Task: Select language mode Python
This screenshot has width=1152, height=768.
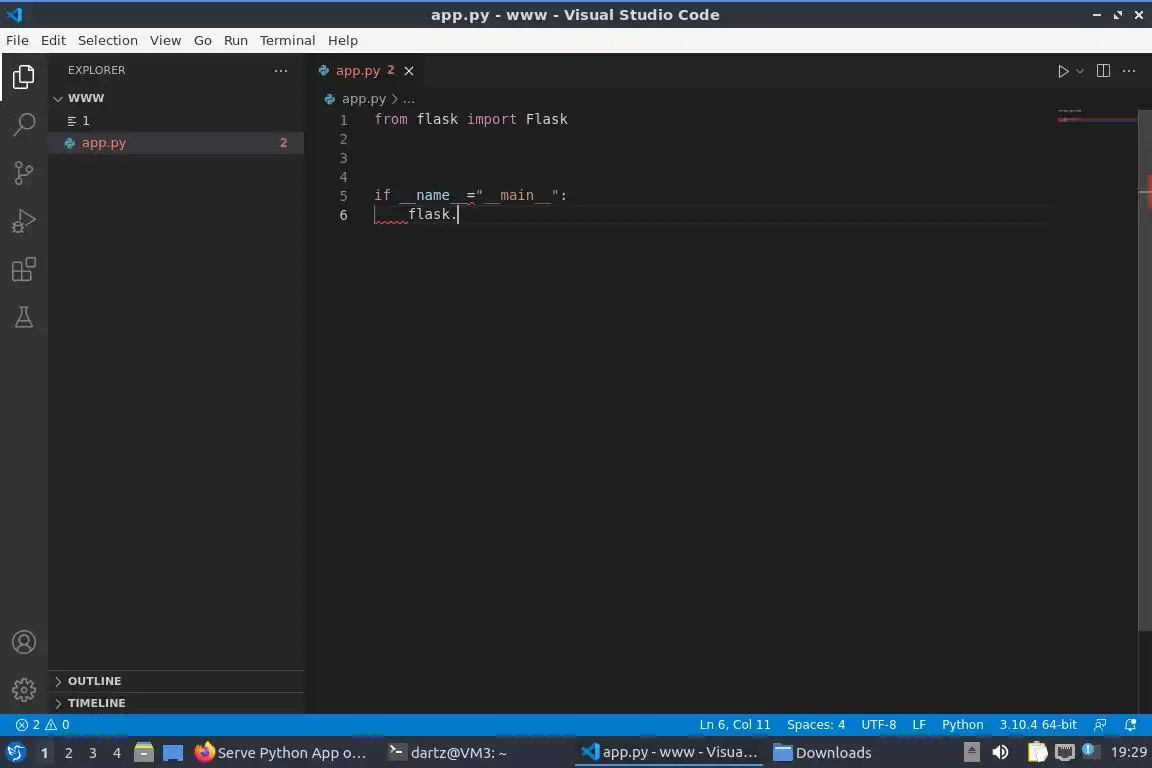Action: coord(962,725)
